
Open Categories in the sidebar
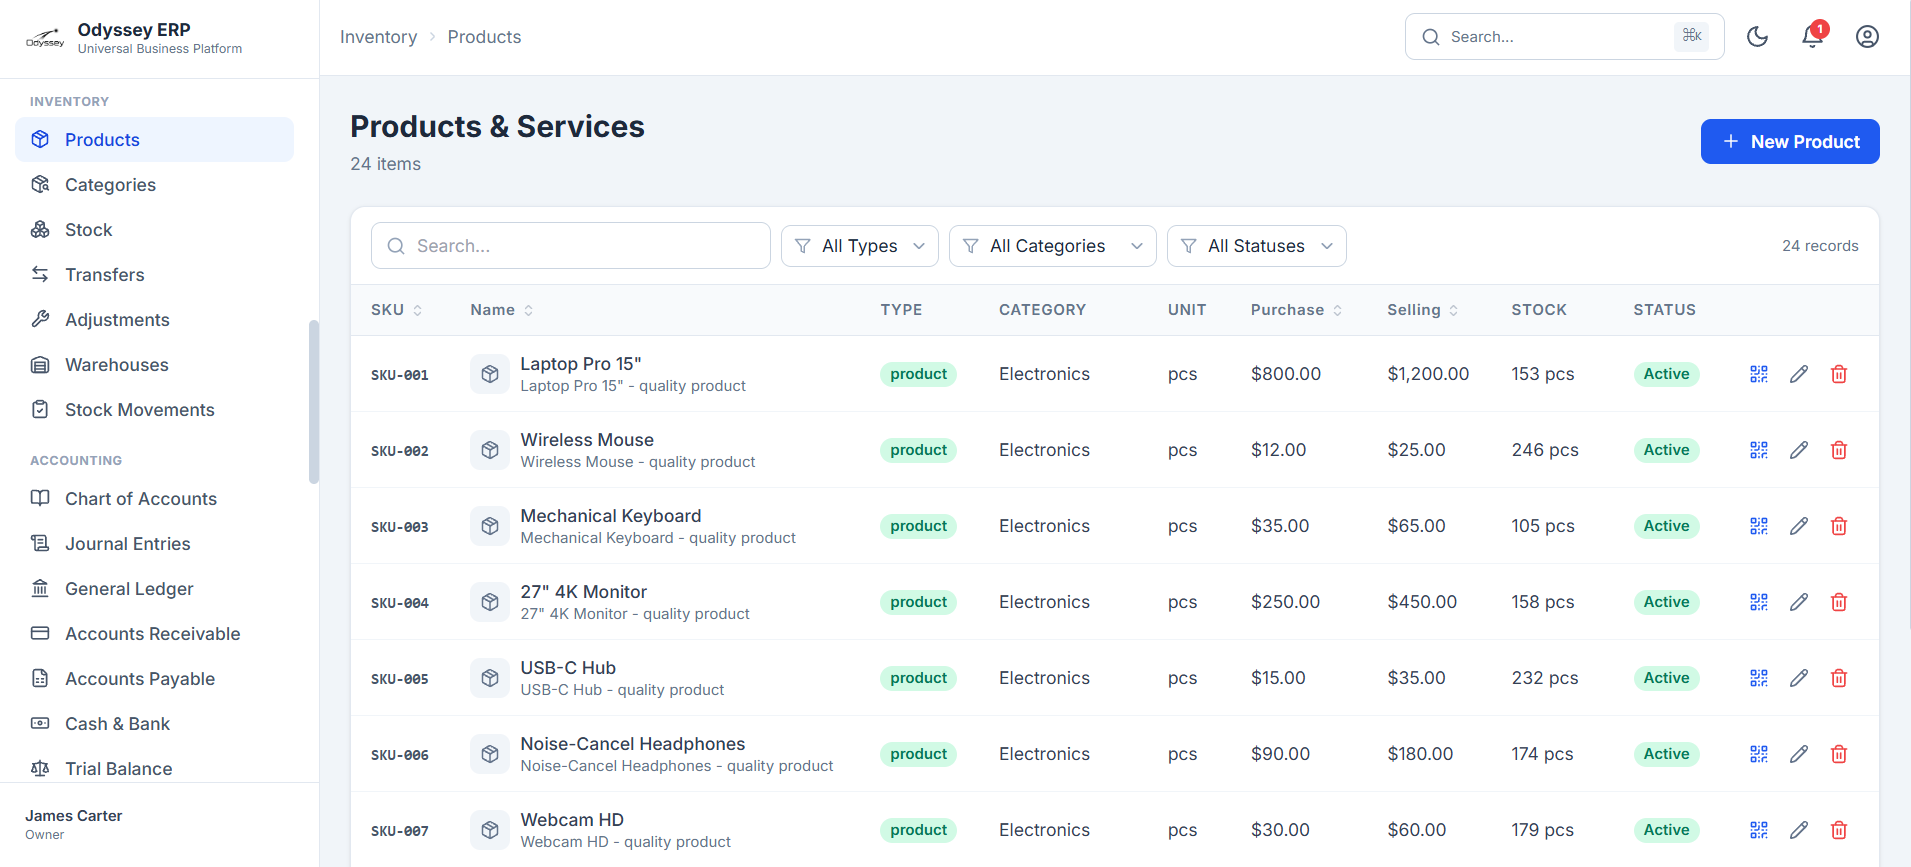click(154, 185)
